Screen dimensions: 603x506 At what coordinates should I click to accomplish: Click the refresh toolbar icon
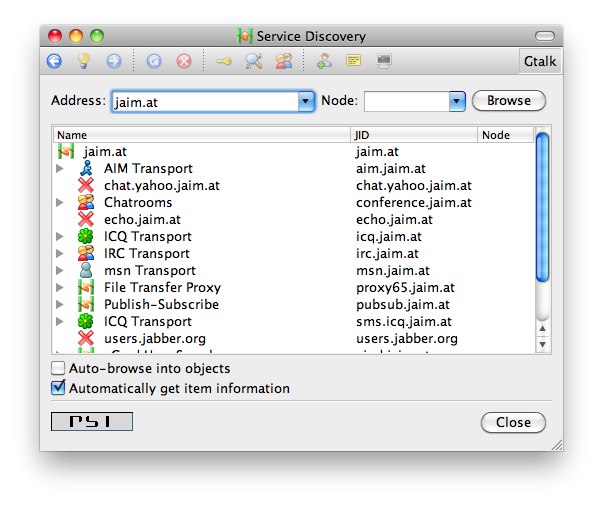154,61
